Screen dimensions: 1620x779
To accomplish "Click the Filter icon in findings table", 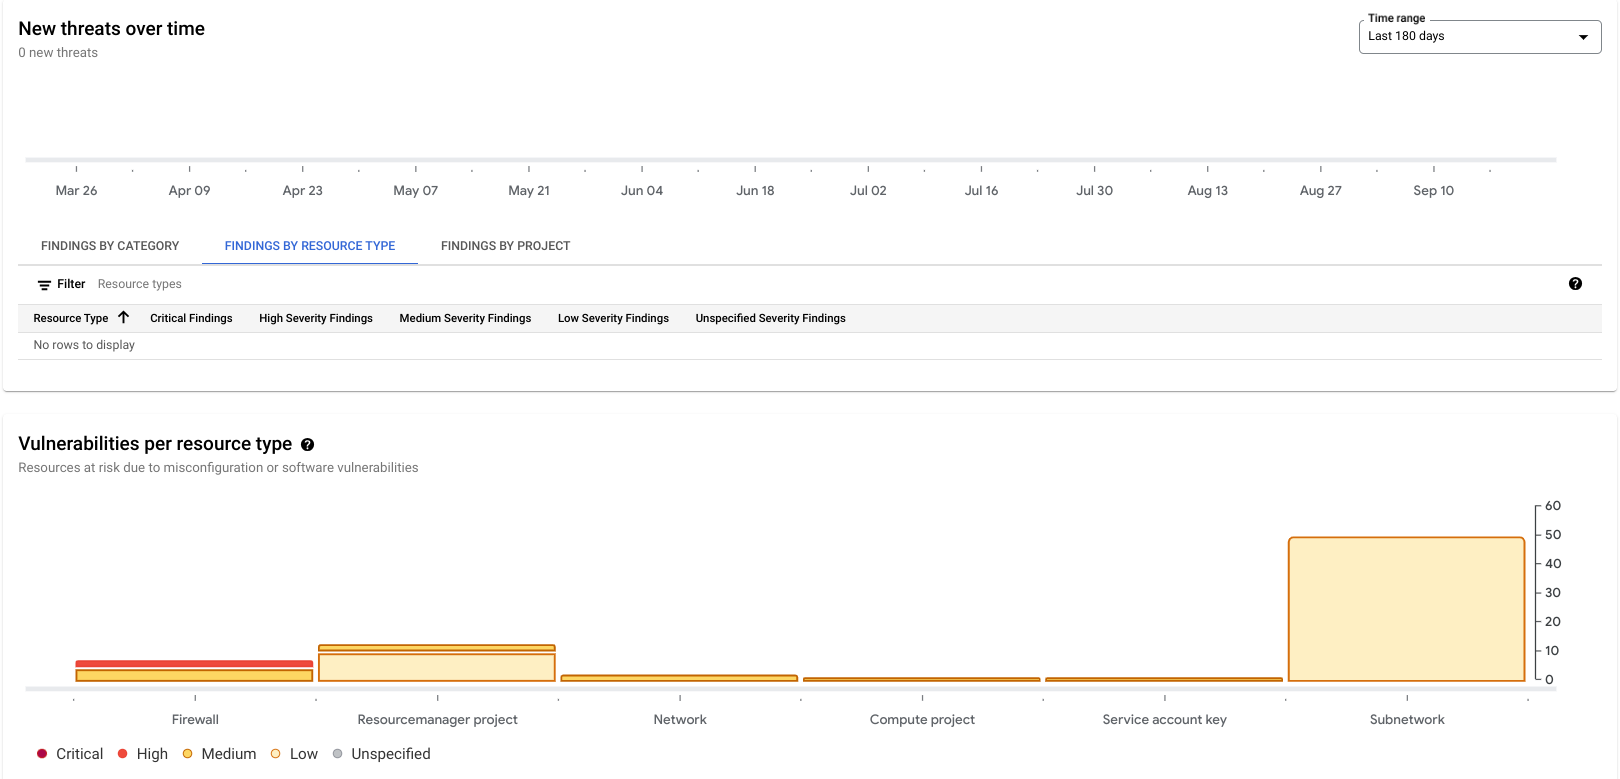I will point(44,285).
